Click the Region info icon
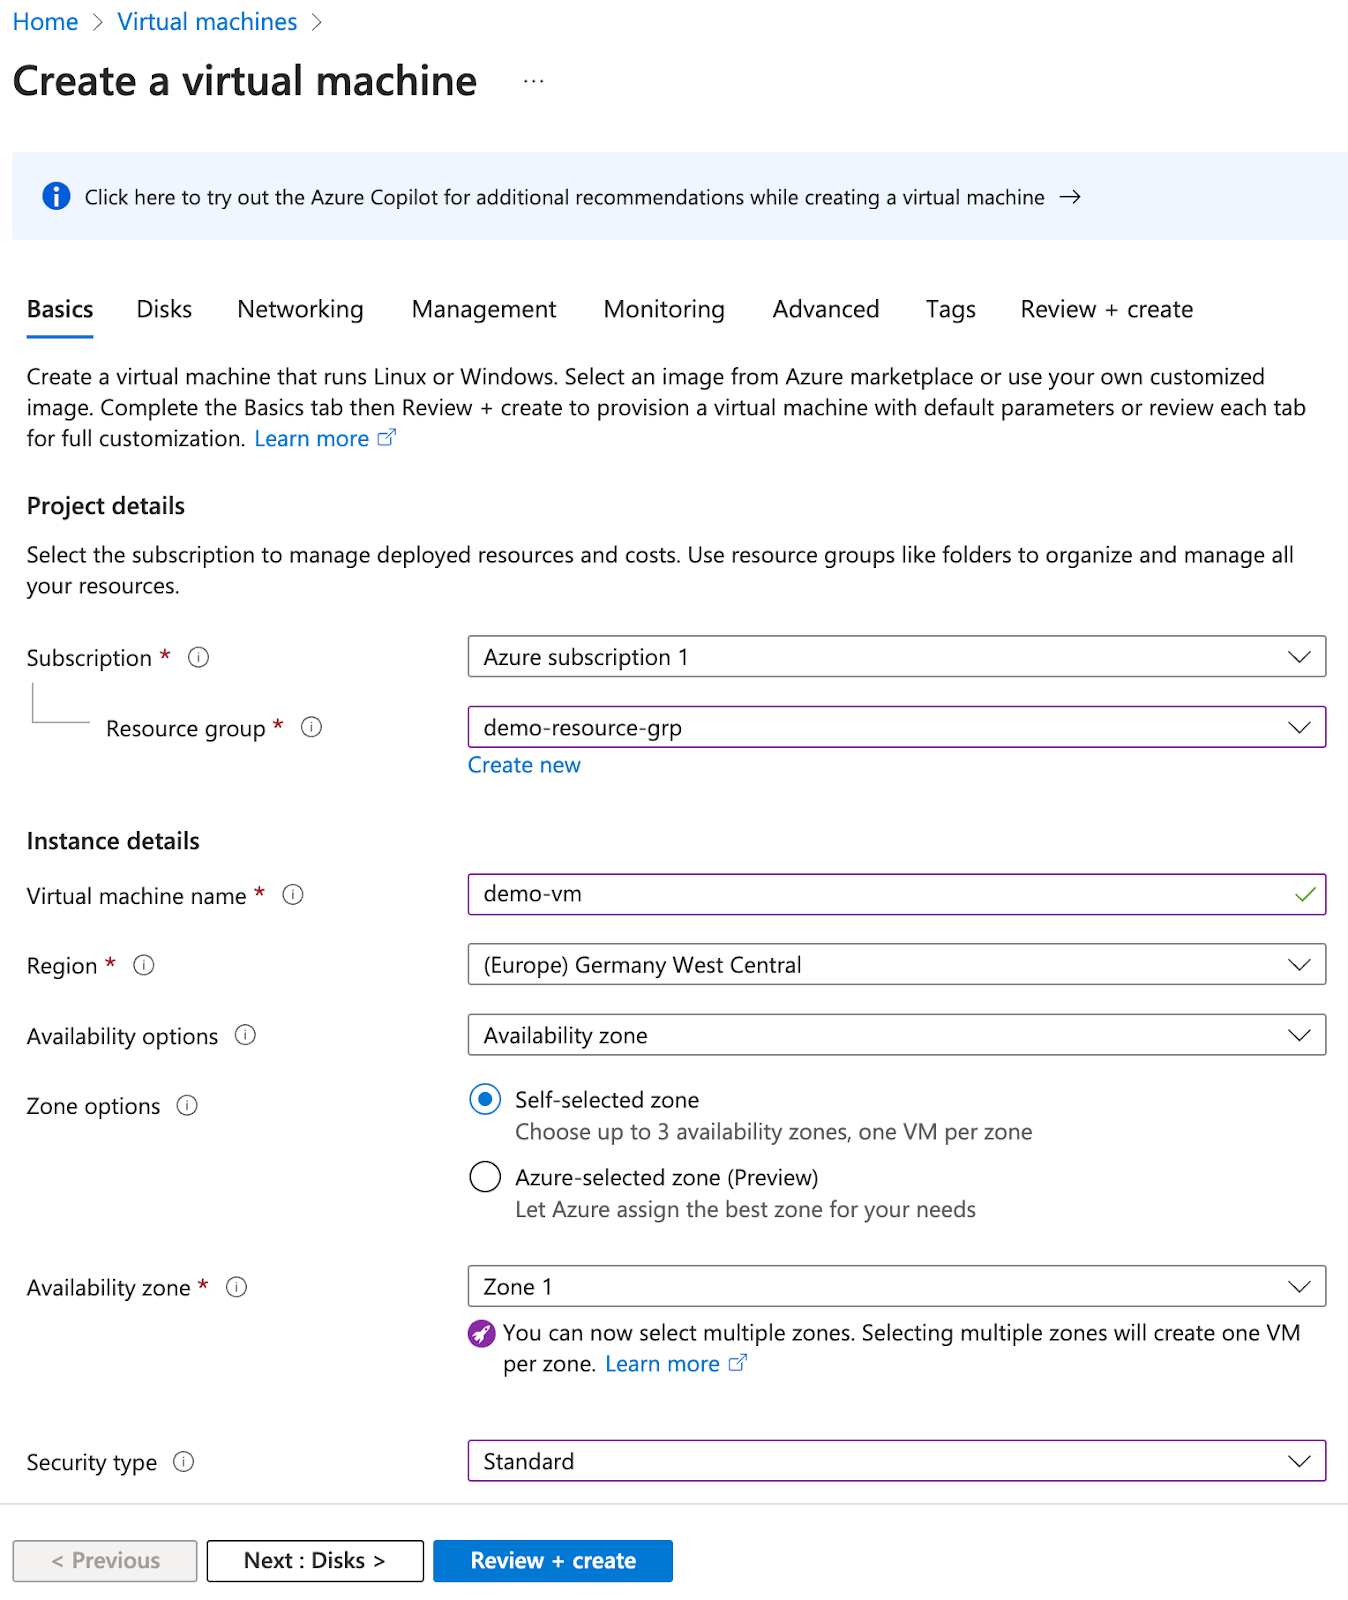The image size is (1348, 1600). (143, 966)
